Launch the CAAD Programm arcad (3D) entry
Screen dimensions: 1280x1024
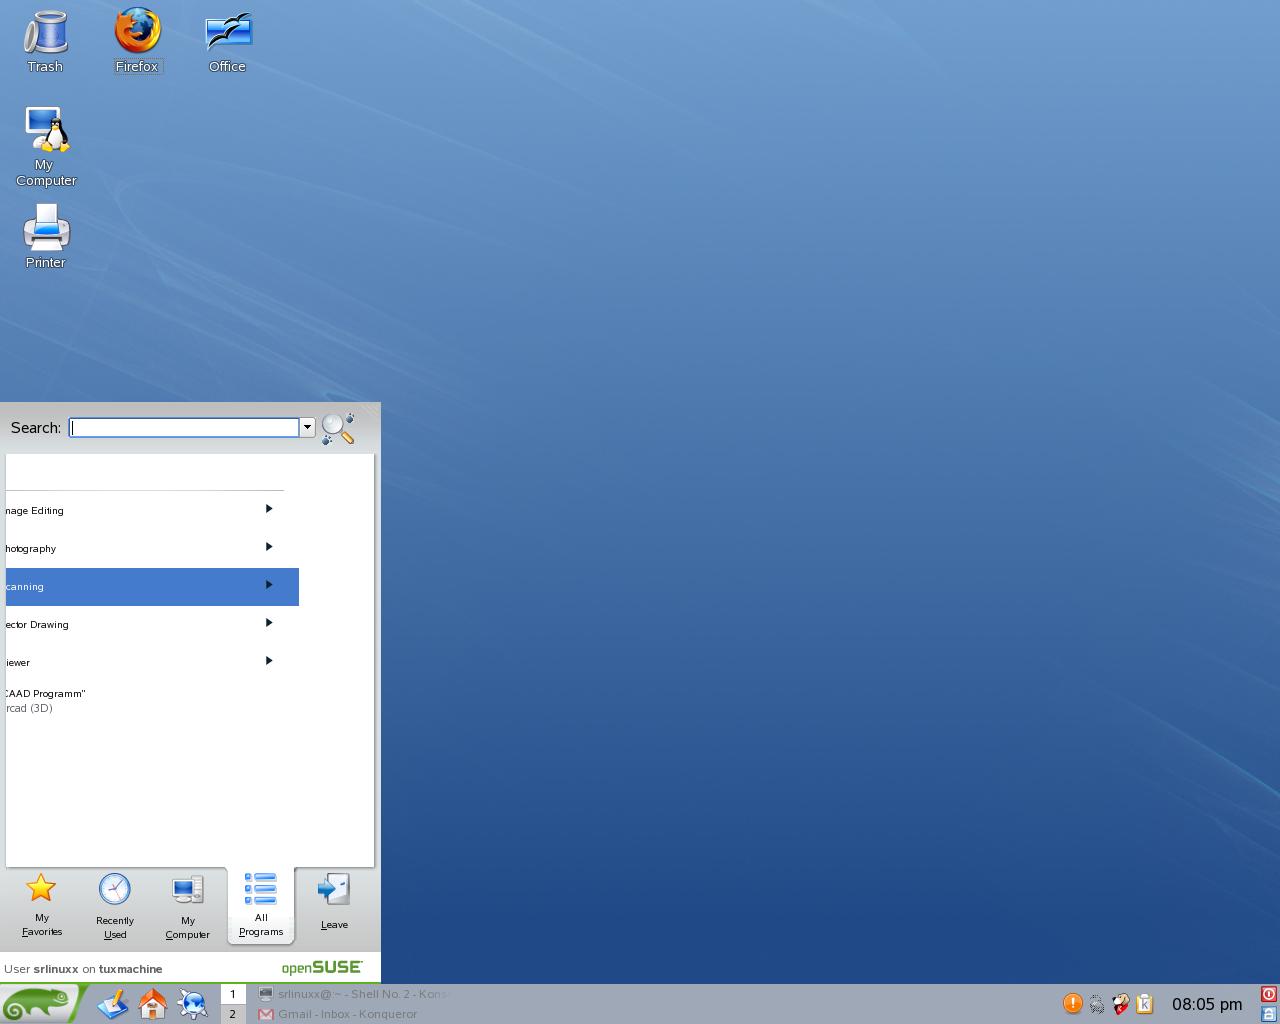click(x=152, y=700)
